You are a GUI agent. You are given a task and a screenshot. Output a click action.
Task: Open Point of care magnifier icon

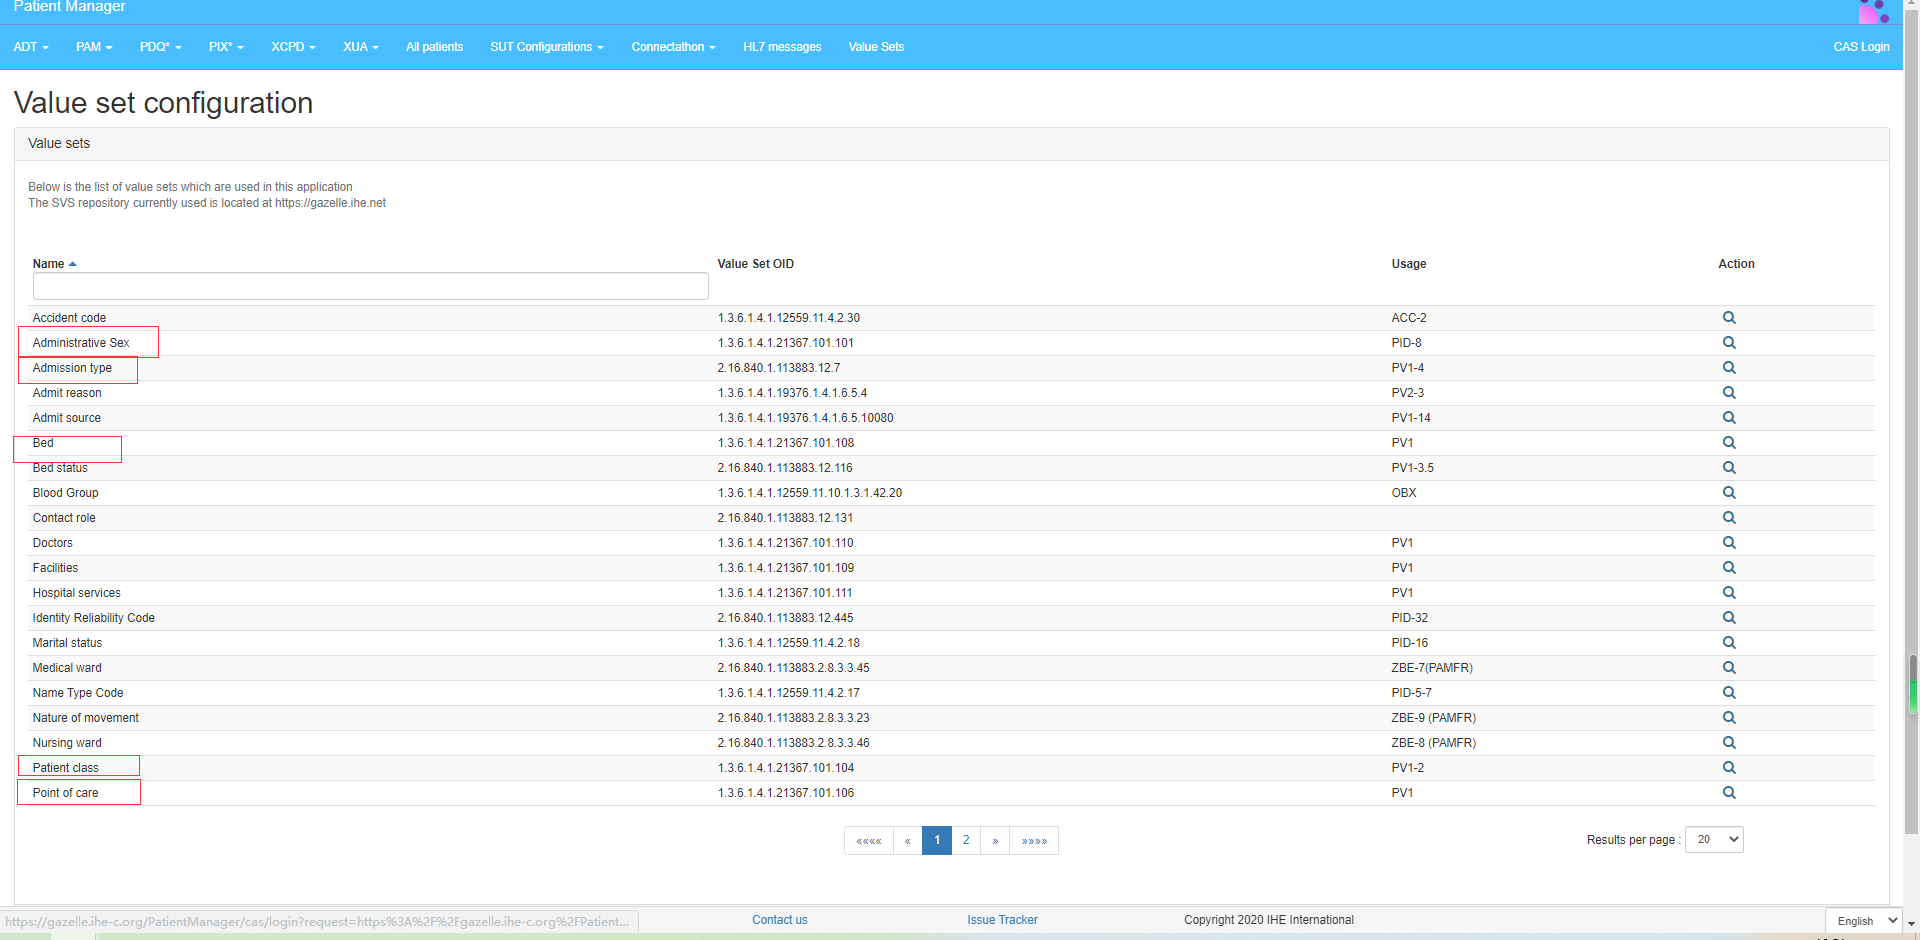(x=1728, y=793)
